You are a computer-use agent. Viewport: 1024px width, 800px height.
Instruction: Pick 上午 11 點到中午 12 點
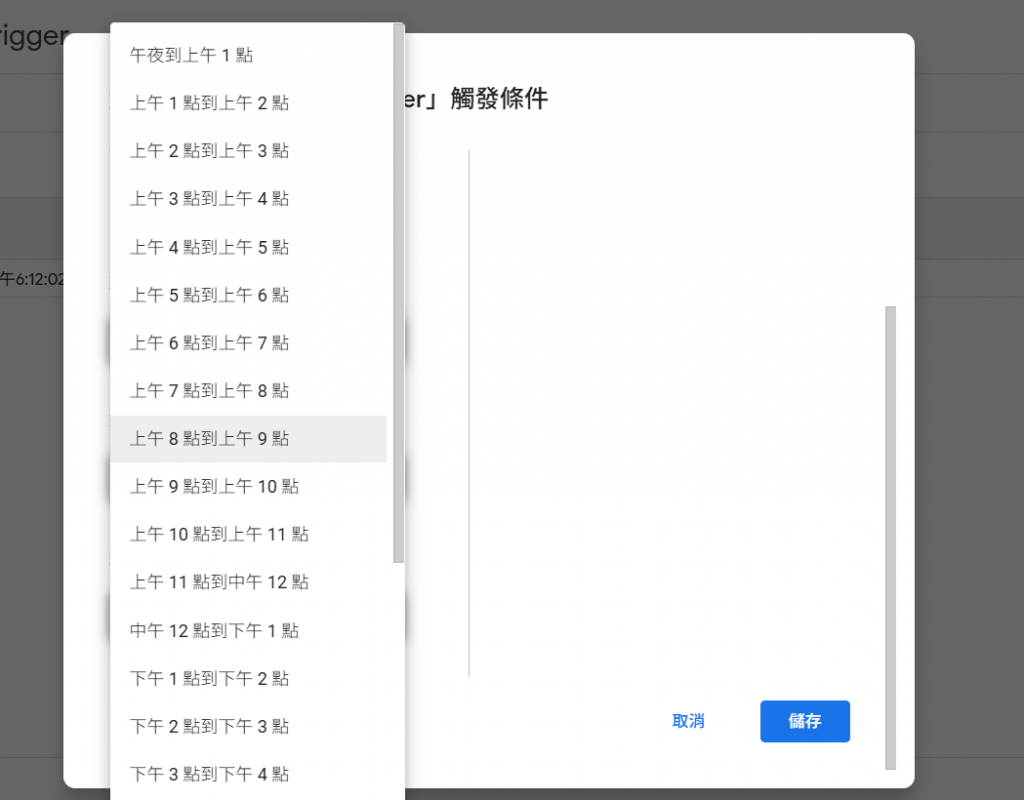[248, 582]
